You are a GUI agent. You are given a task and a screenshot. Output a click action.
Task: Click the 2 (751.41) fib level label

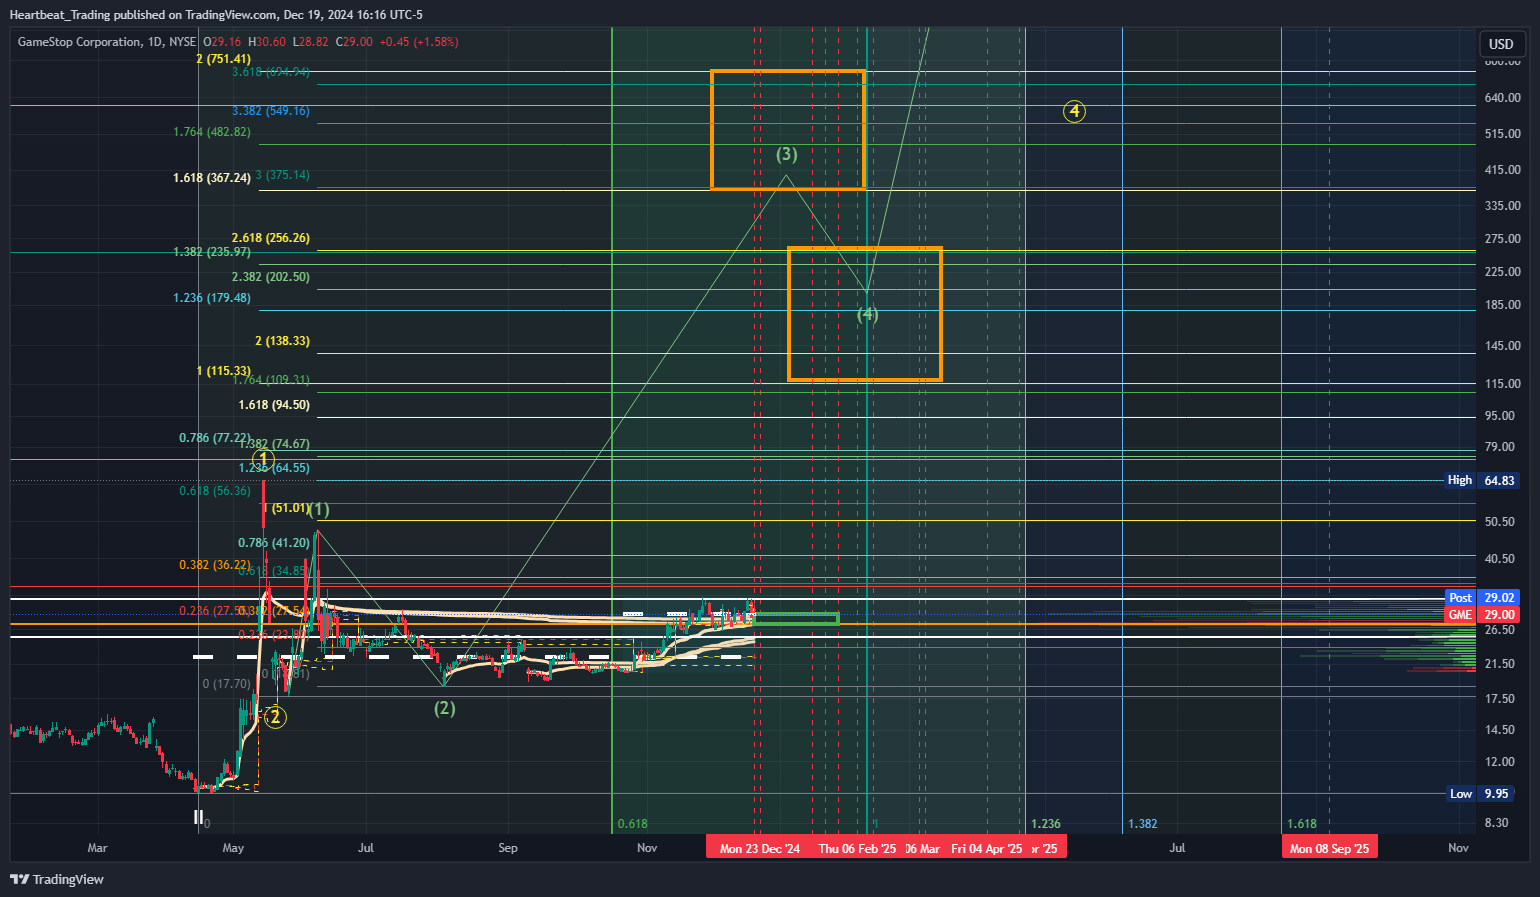pos(223,59)
